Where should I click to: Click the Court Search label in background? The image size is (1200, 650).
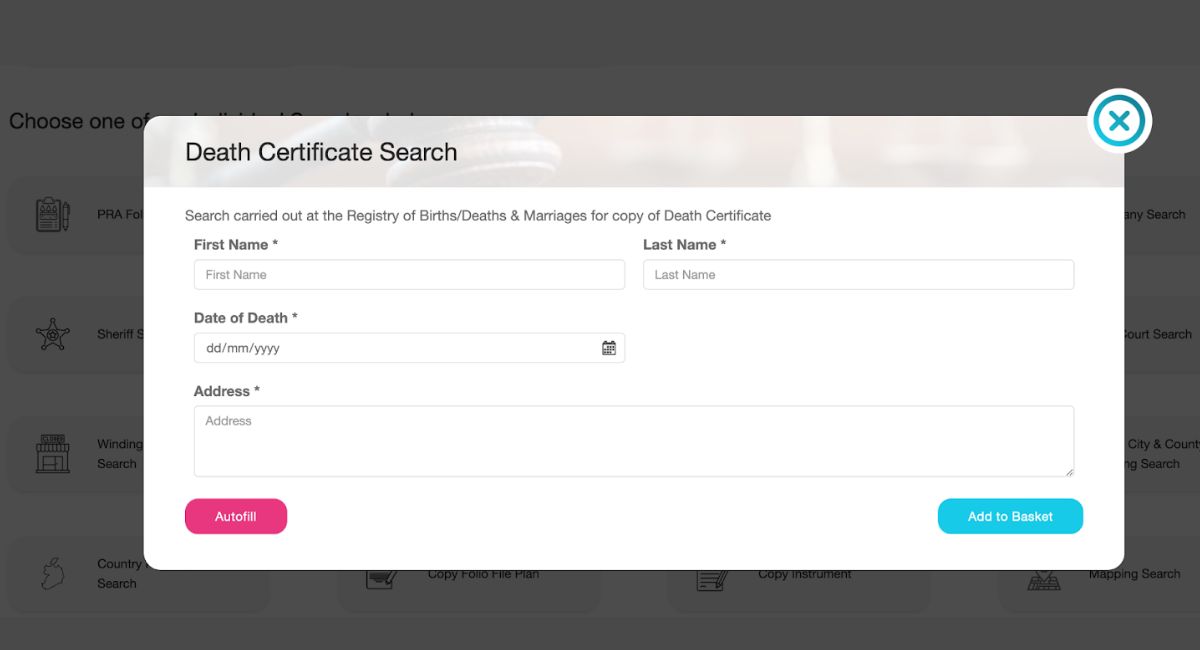[x=1157, y=334]
